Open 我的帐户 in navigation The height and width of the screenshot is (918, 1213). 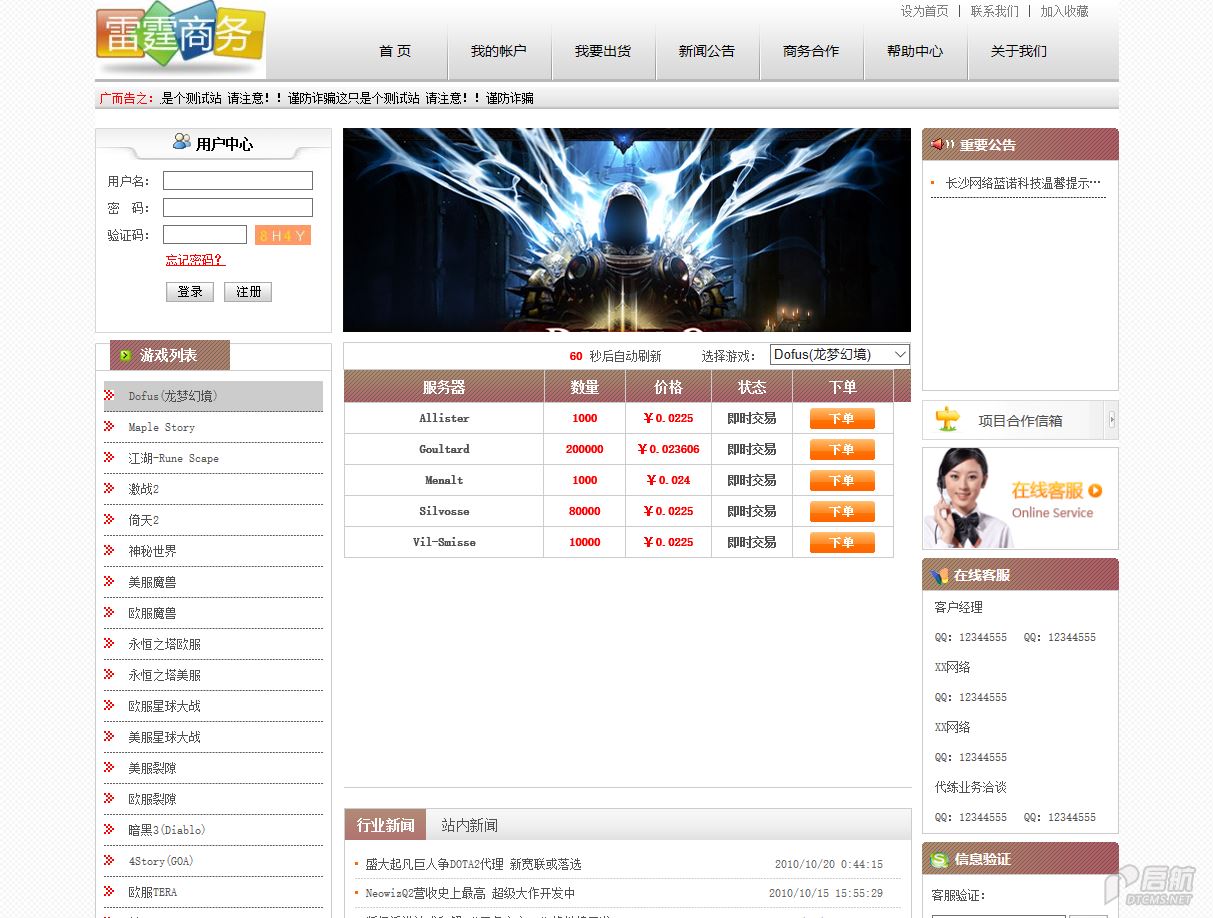[x=499, y=51]
